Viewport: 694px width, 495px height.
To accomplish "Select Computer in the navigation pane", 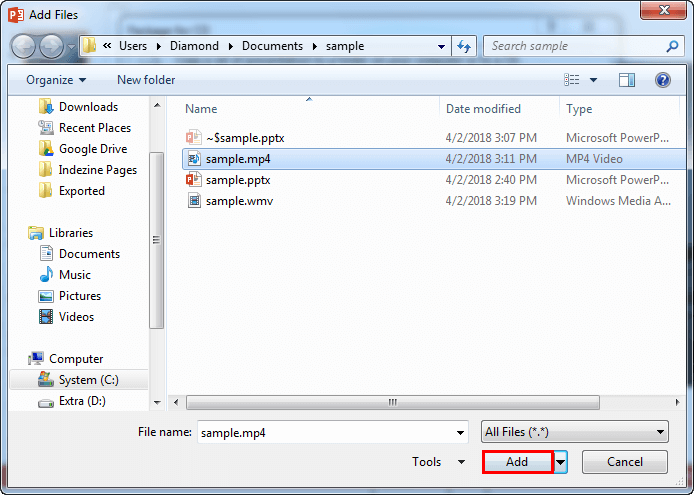I will click(76, 359).
